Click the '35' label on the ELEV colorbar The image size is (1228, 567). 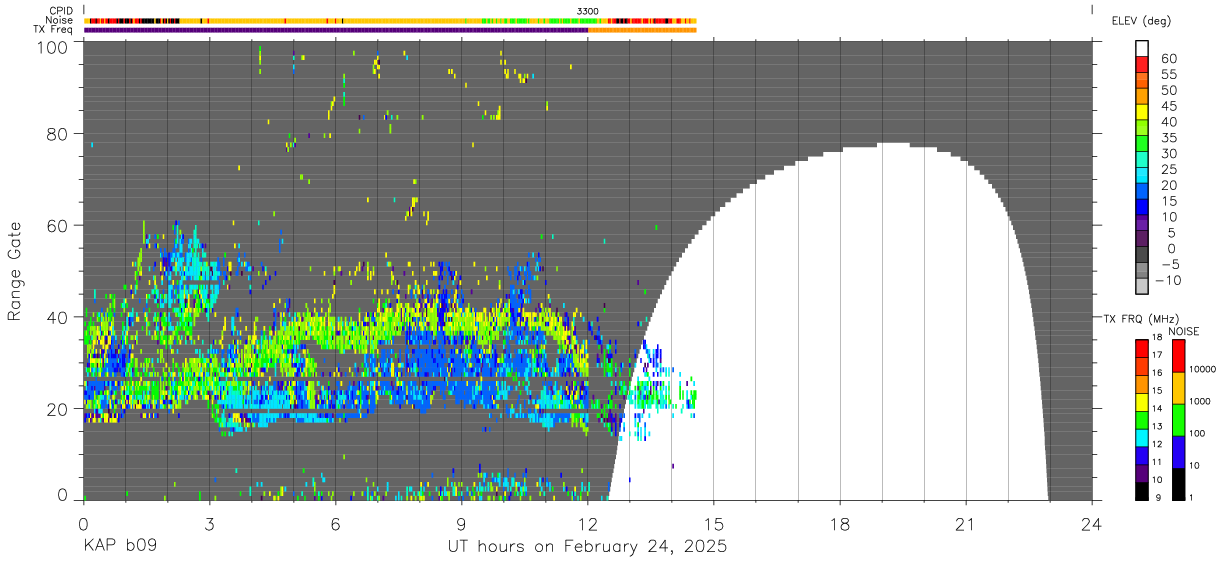1169,137
